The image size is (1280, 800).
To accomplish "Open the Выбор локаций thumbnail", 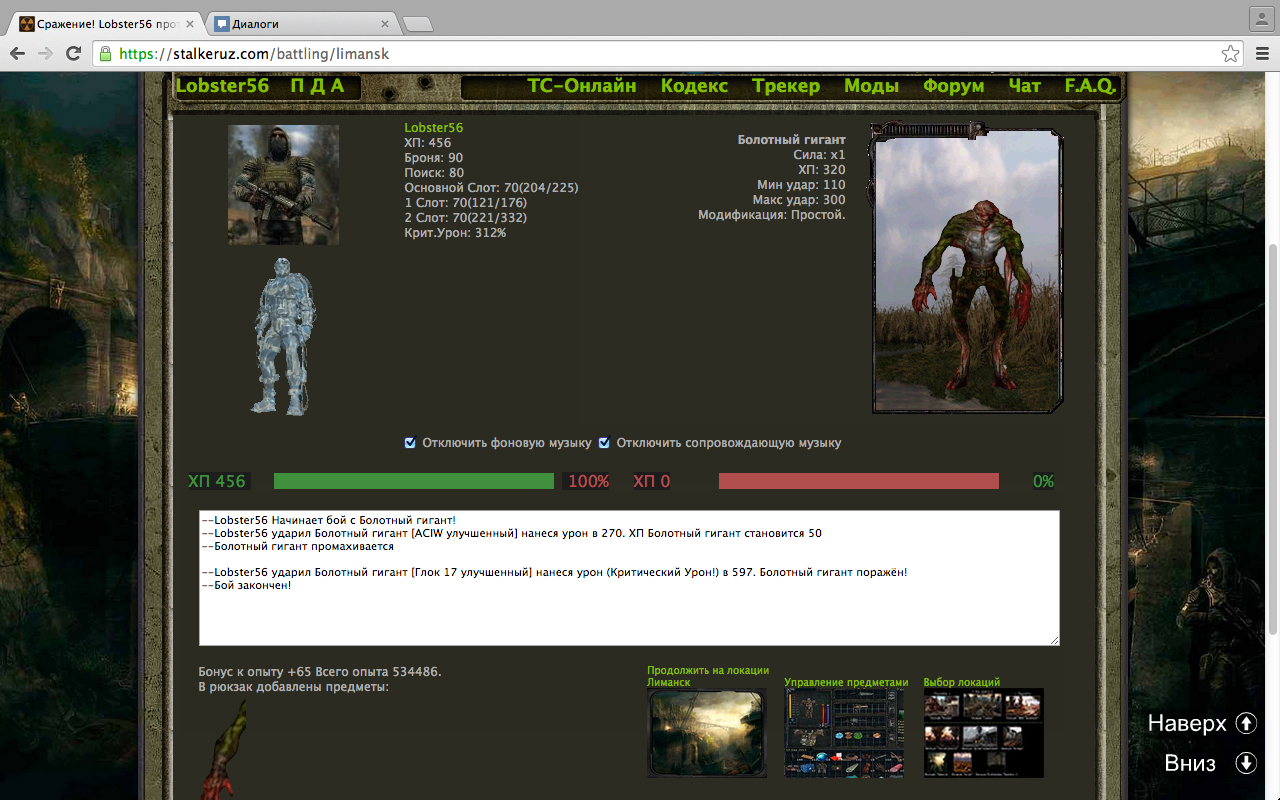I will tap(983, 732).
